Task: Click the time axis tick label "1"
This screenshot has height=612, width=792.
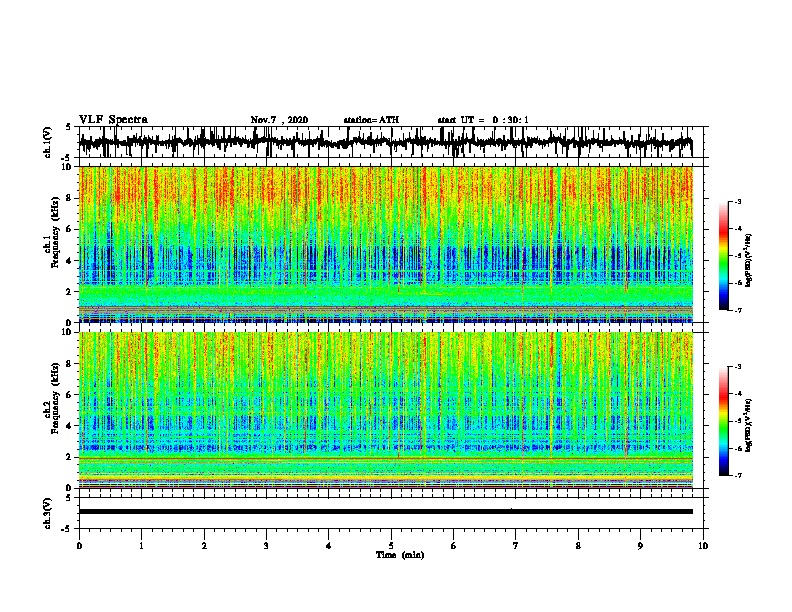Action: (141, 545)
